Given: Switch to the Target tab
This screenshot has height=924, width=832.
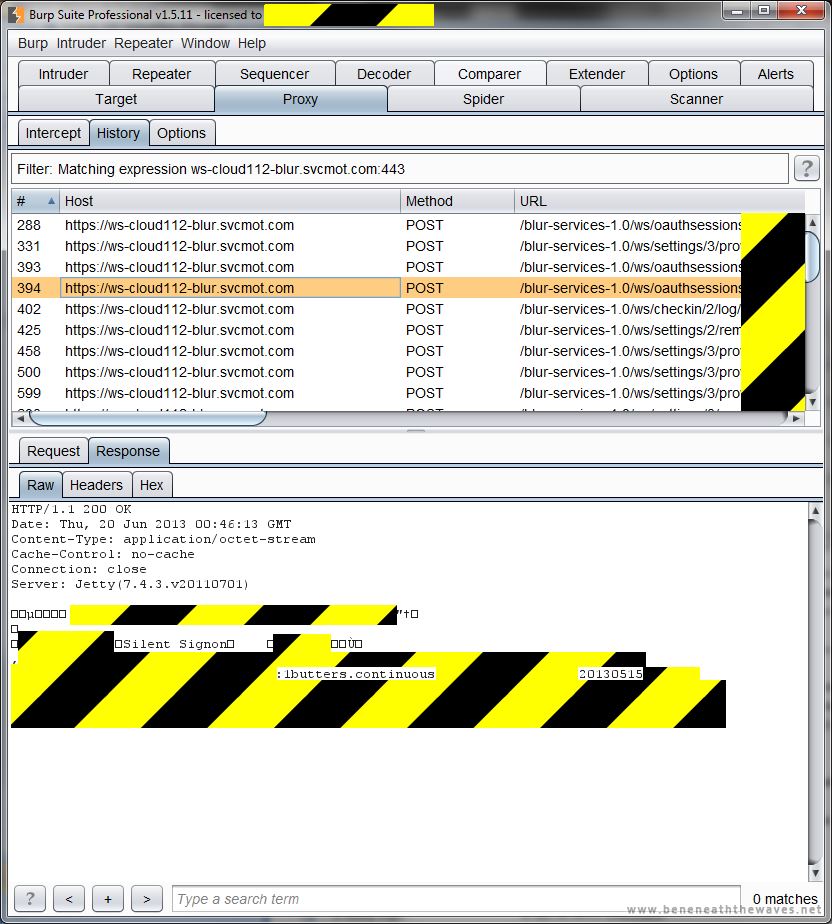Looking at the screenshot, I should tap(116, 99).
